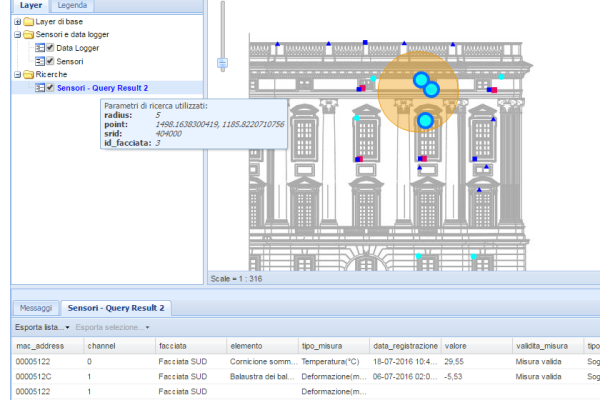This screenshot has height=400, width=600.
Task: Toggle the Sensori layer checkbox
Action: point(50,61)
